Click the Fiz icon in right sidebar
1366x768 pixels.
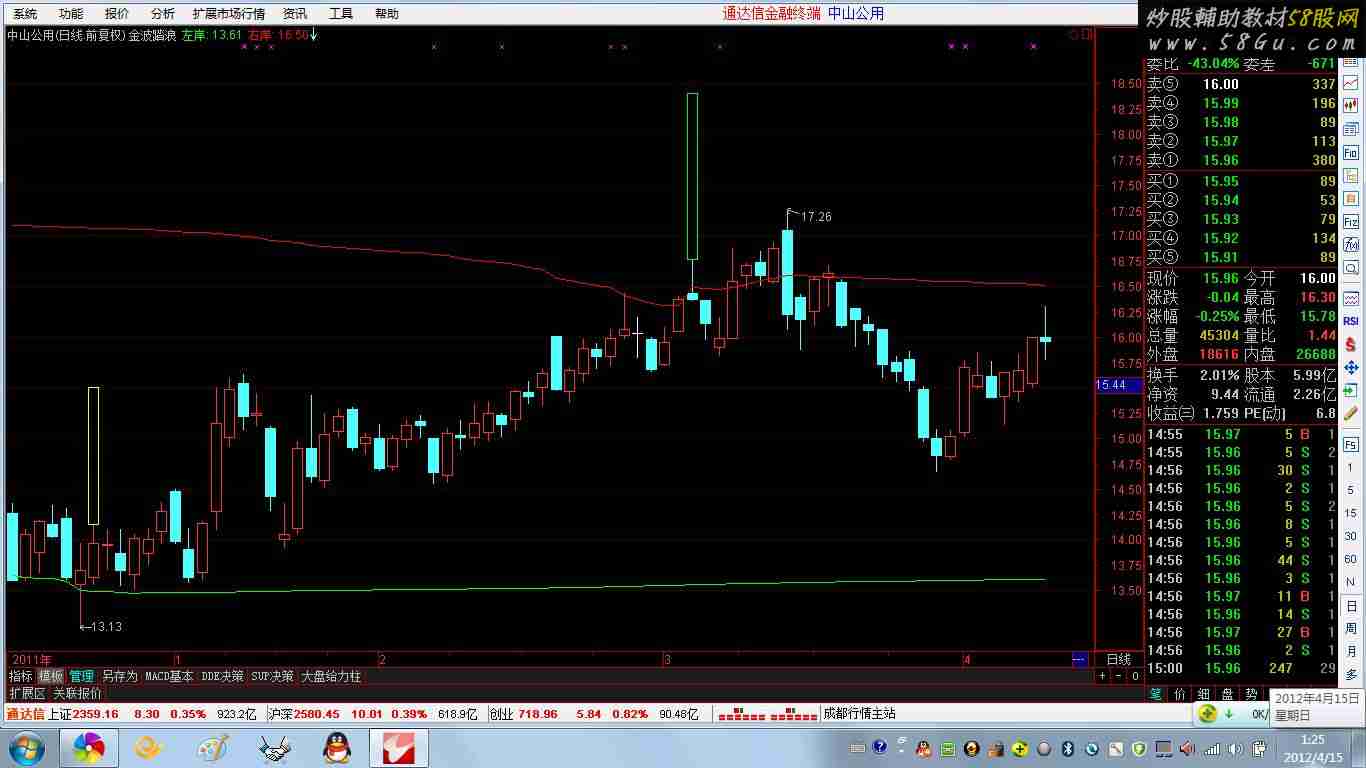(1351, 222)
